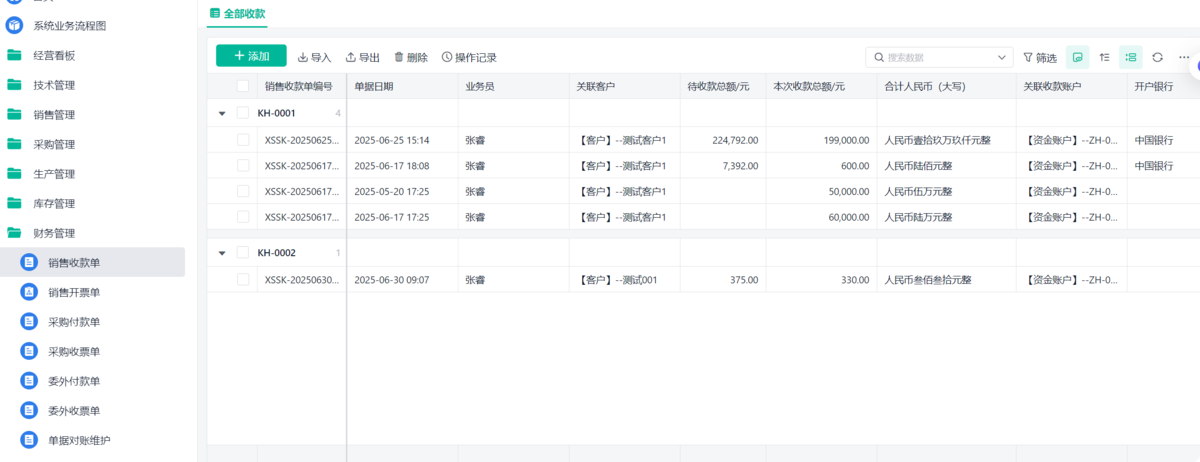The height and width of the screenshot is (462, 1200).
Task: Tick the select-all checkbox in table header
Action: [243, 87]
